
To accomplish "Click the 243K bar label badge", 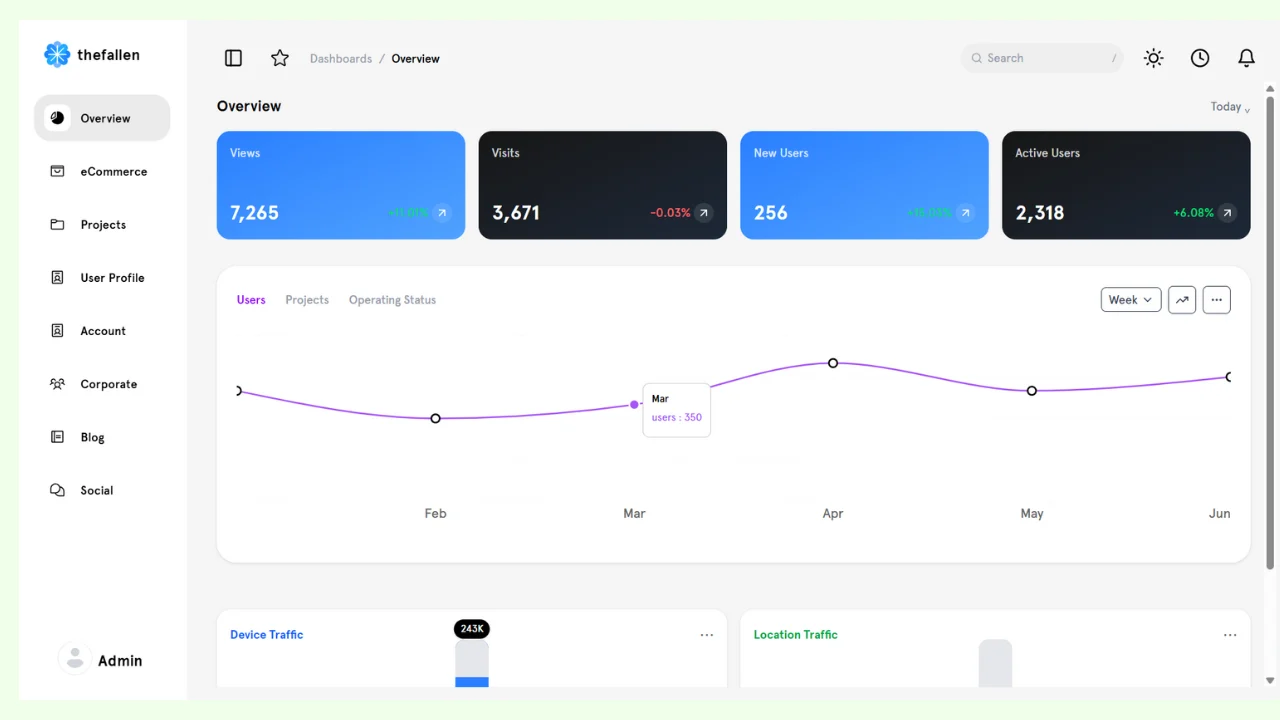I will tap(472, 629).
